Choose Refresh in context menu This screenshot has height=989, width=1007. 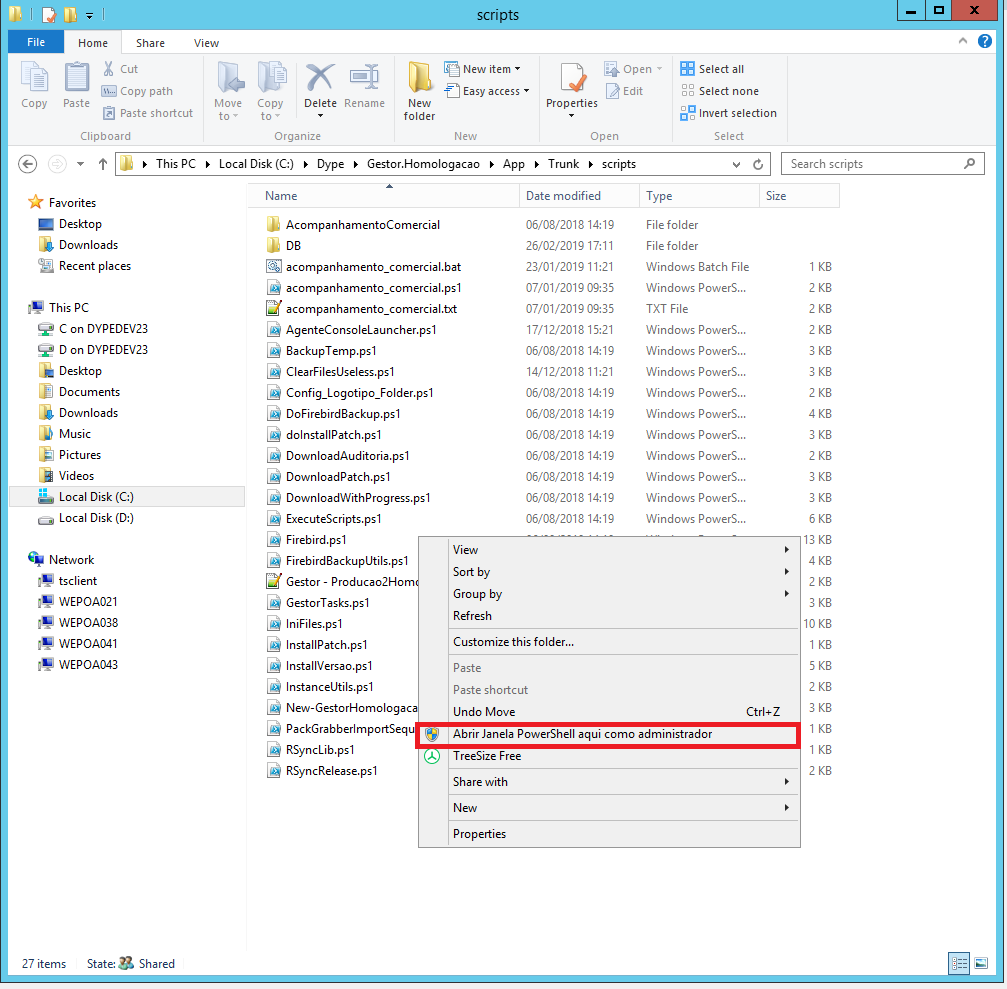click(609, 617)
